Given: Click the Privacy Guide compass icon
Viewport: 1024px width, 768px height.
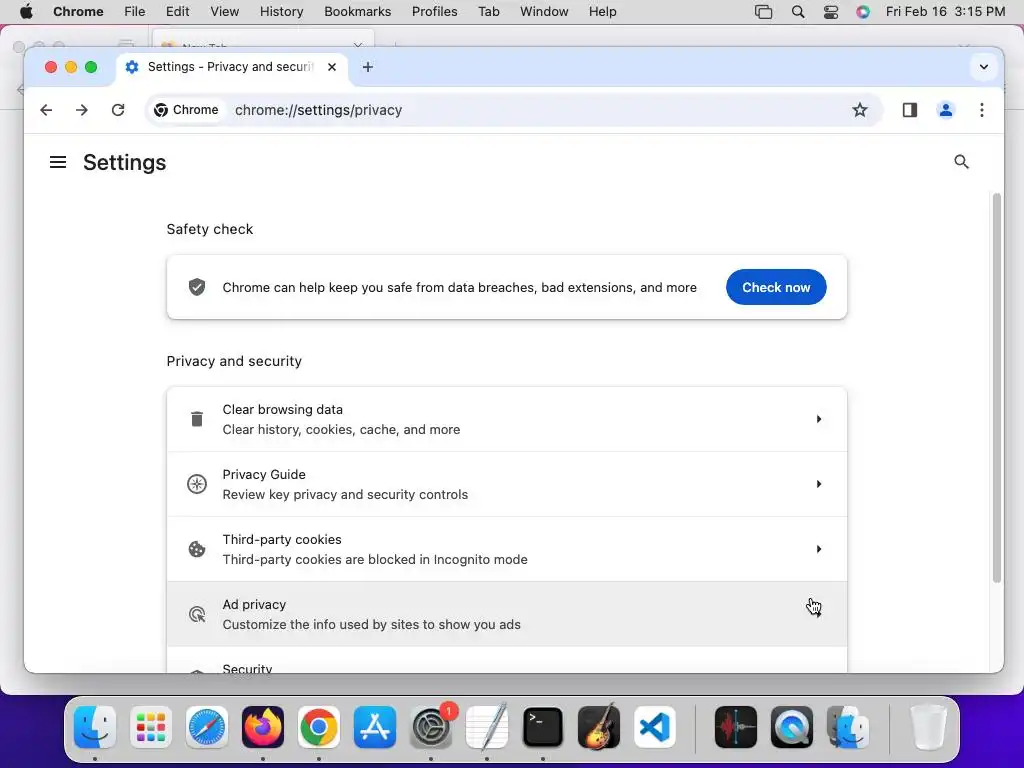Looking at the screenshot, I should (197, 484).
